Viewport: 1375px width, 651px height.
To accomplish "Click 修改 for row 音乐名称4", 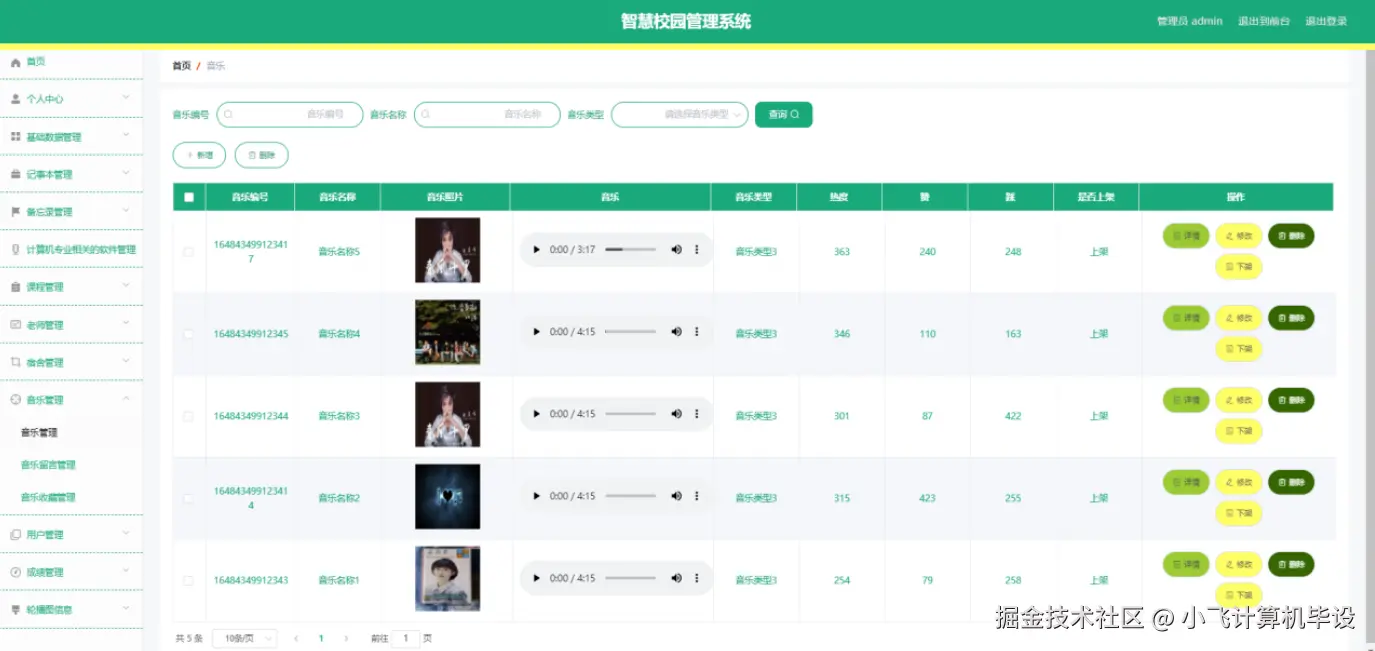I will 1238,318.
